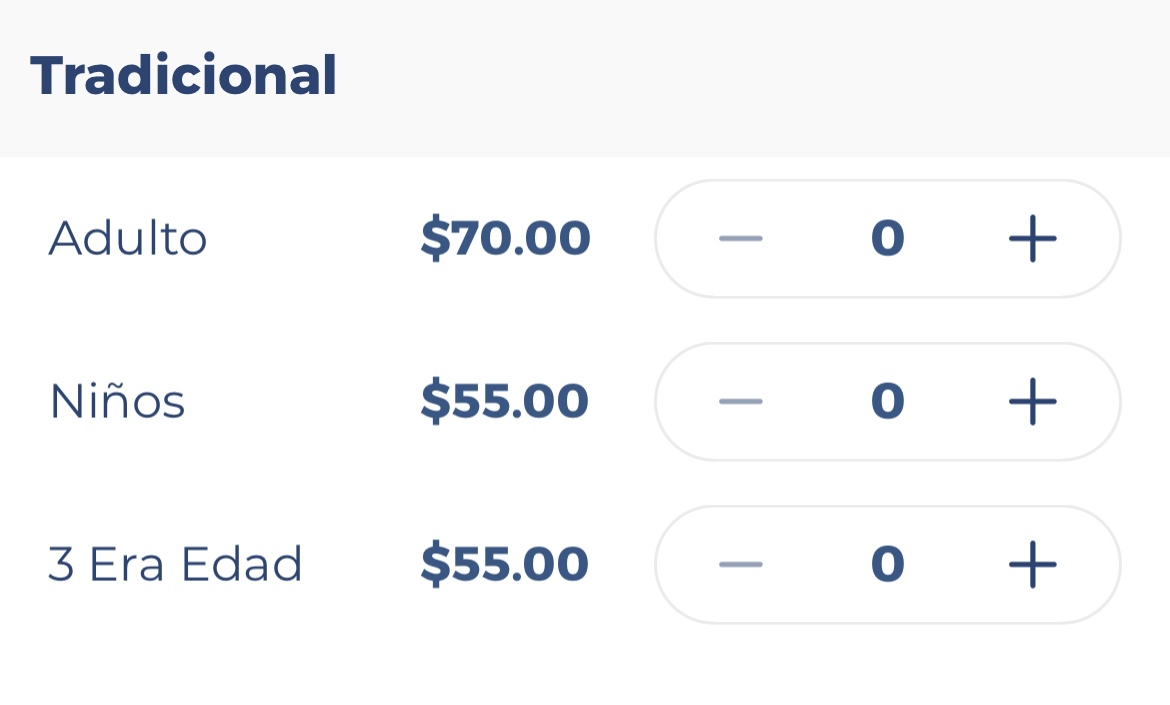Image resolution: width=1170 pixels, height=705 pixels.
Task: Select the Niños quantity number
Action: click(x=887, y=402)
